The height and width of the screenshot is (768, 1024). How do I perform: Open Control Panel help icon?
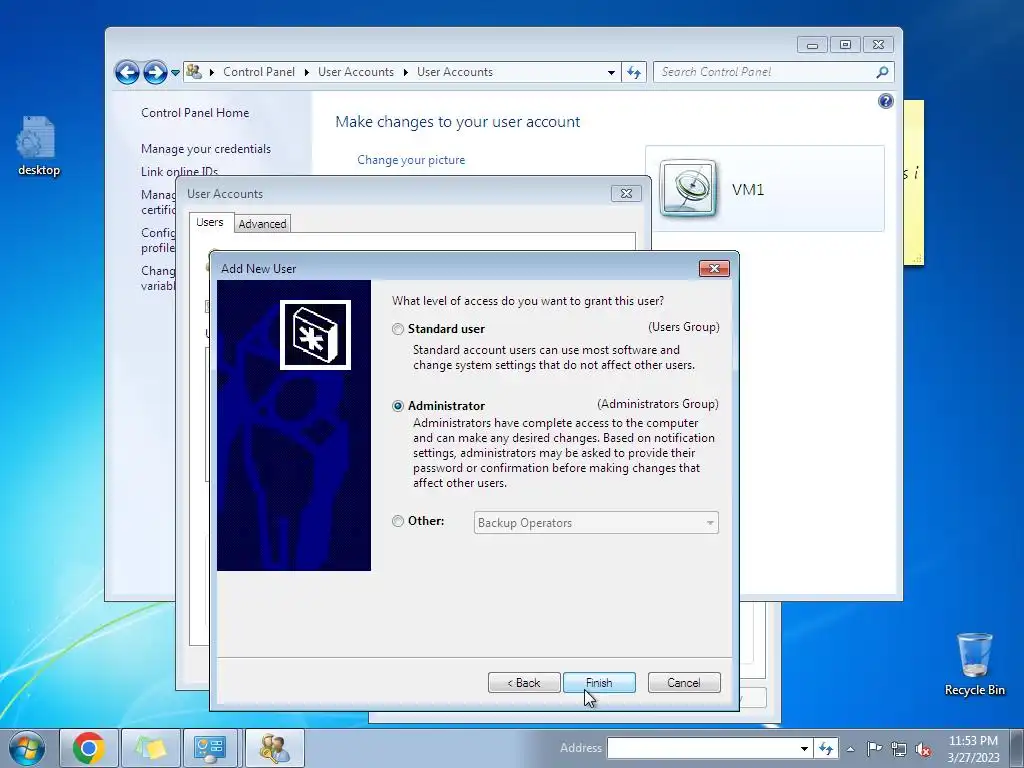pyautogui.click(x=886, y=101)
